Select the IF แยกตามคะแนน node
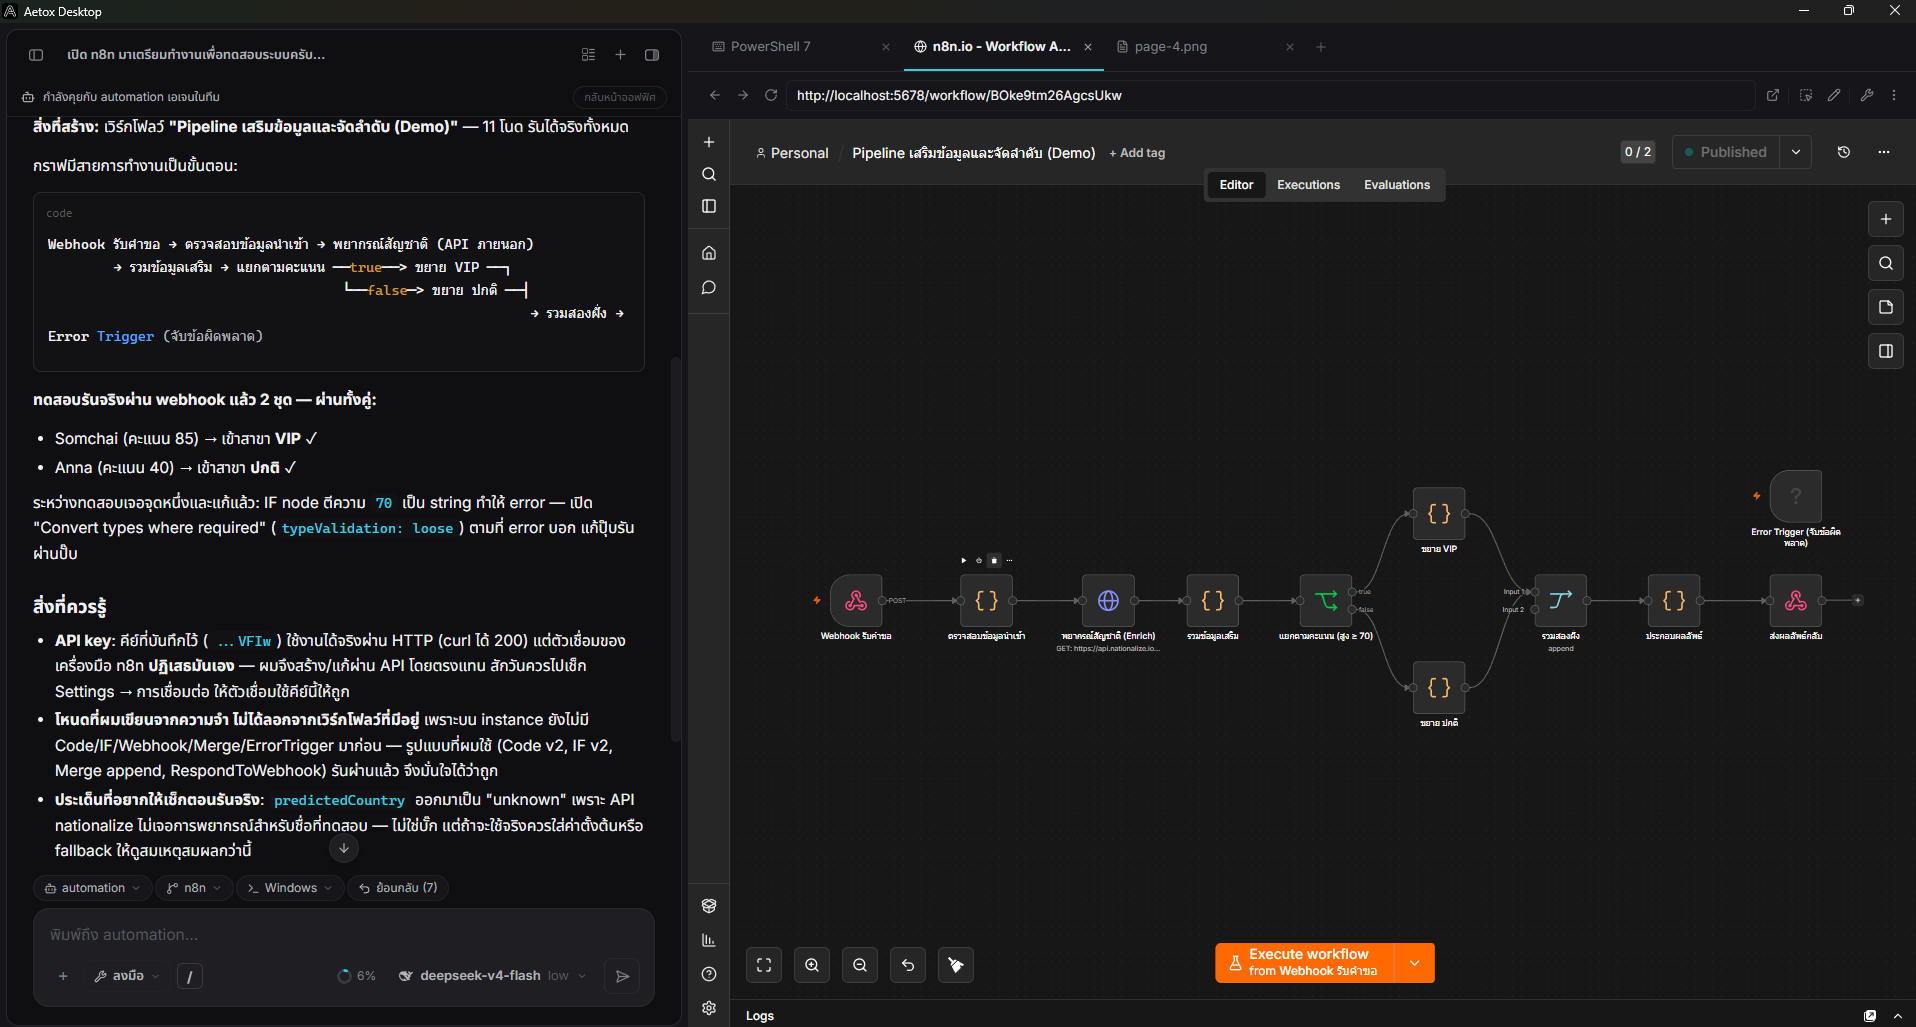 (1326, 600)
